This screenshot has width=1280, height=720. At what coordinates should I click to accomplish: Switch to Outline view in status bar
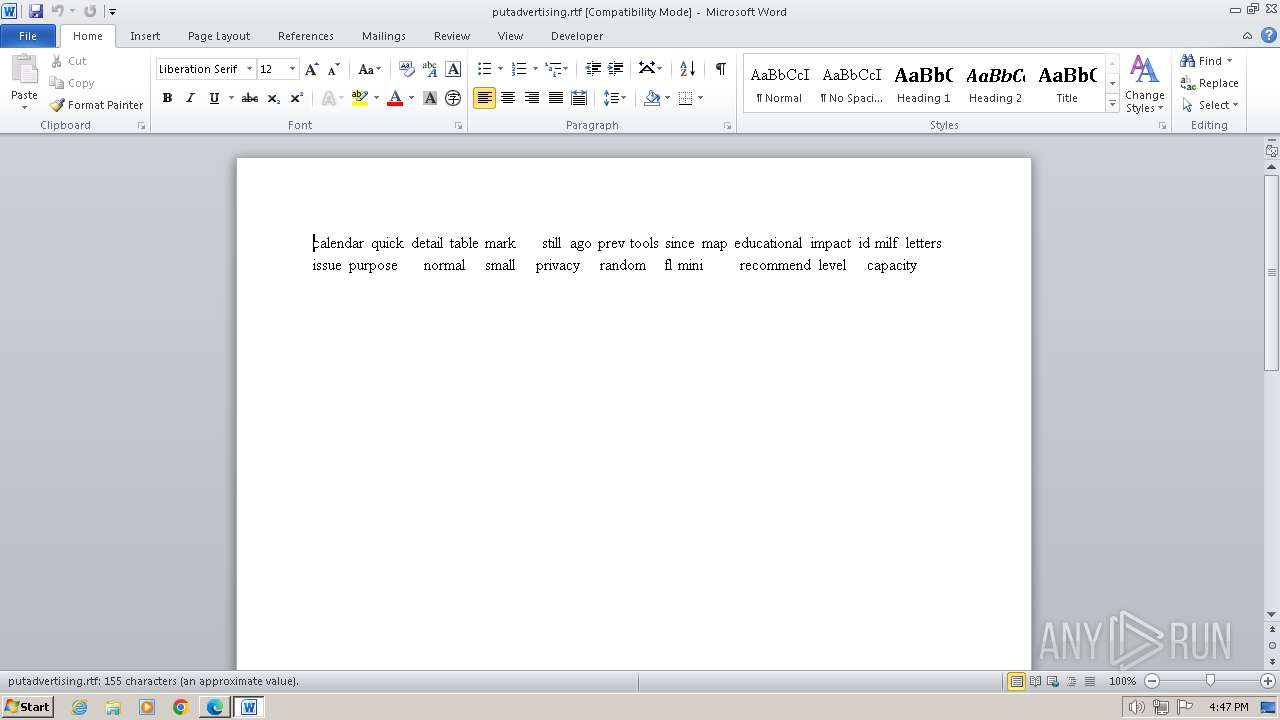(x=1071, y=681)
